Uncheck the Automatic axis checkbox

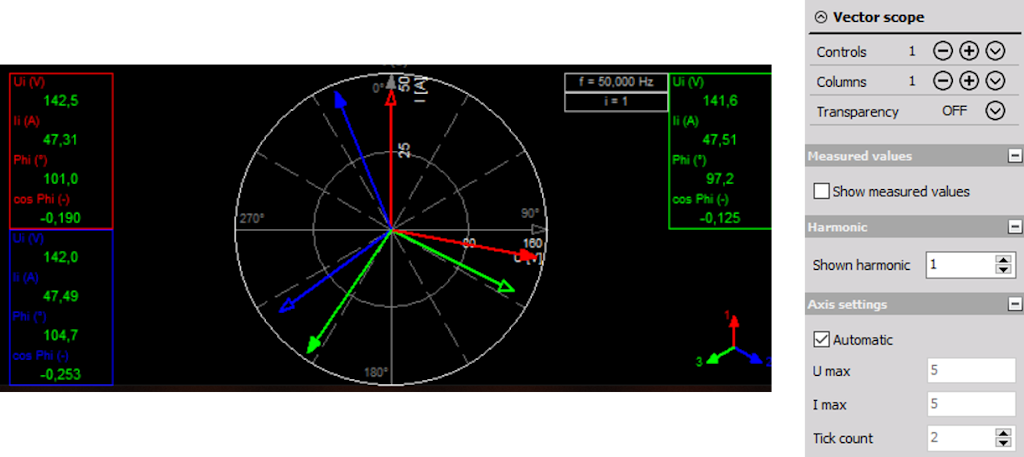(821, 339)
